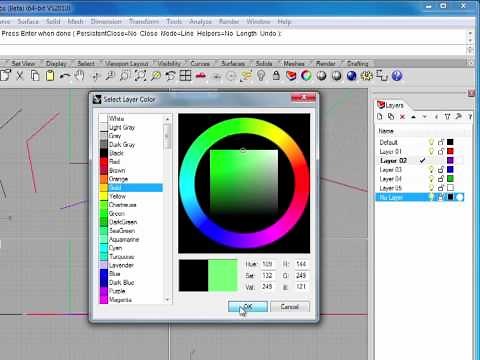Viewport: 480px width, 360px height.
Task: Click Cancel in Select Layer Color dialog
Action: click(290, 307)
